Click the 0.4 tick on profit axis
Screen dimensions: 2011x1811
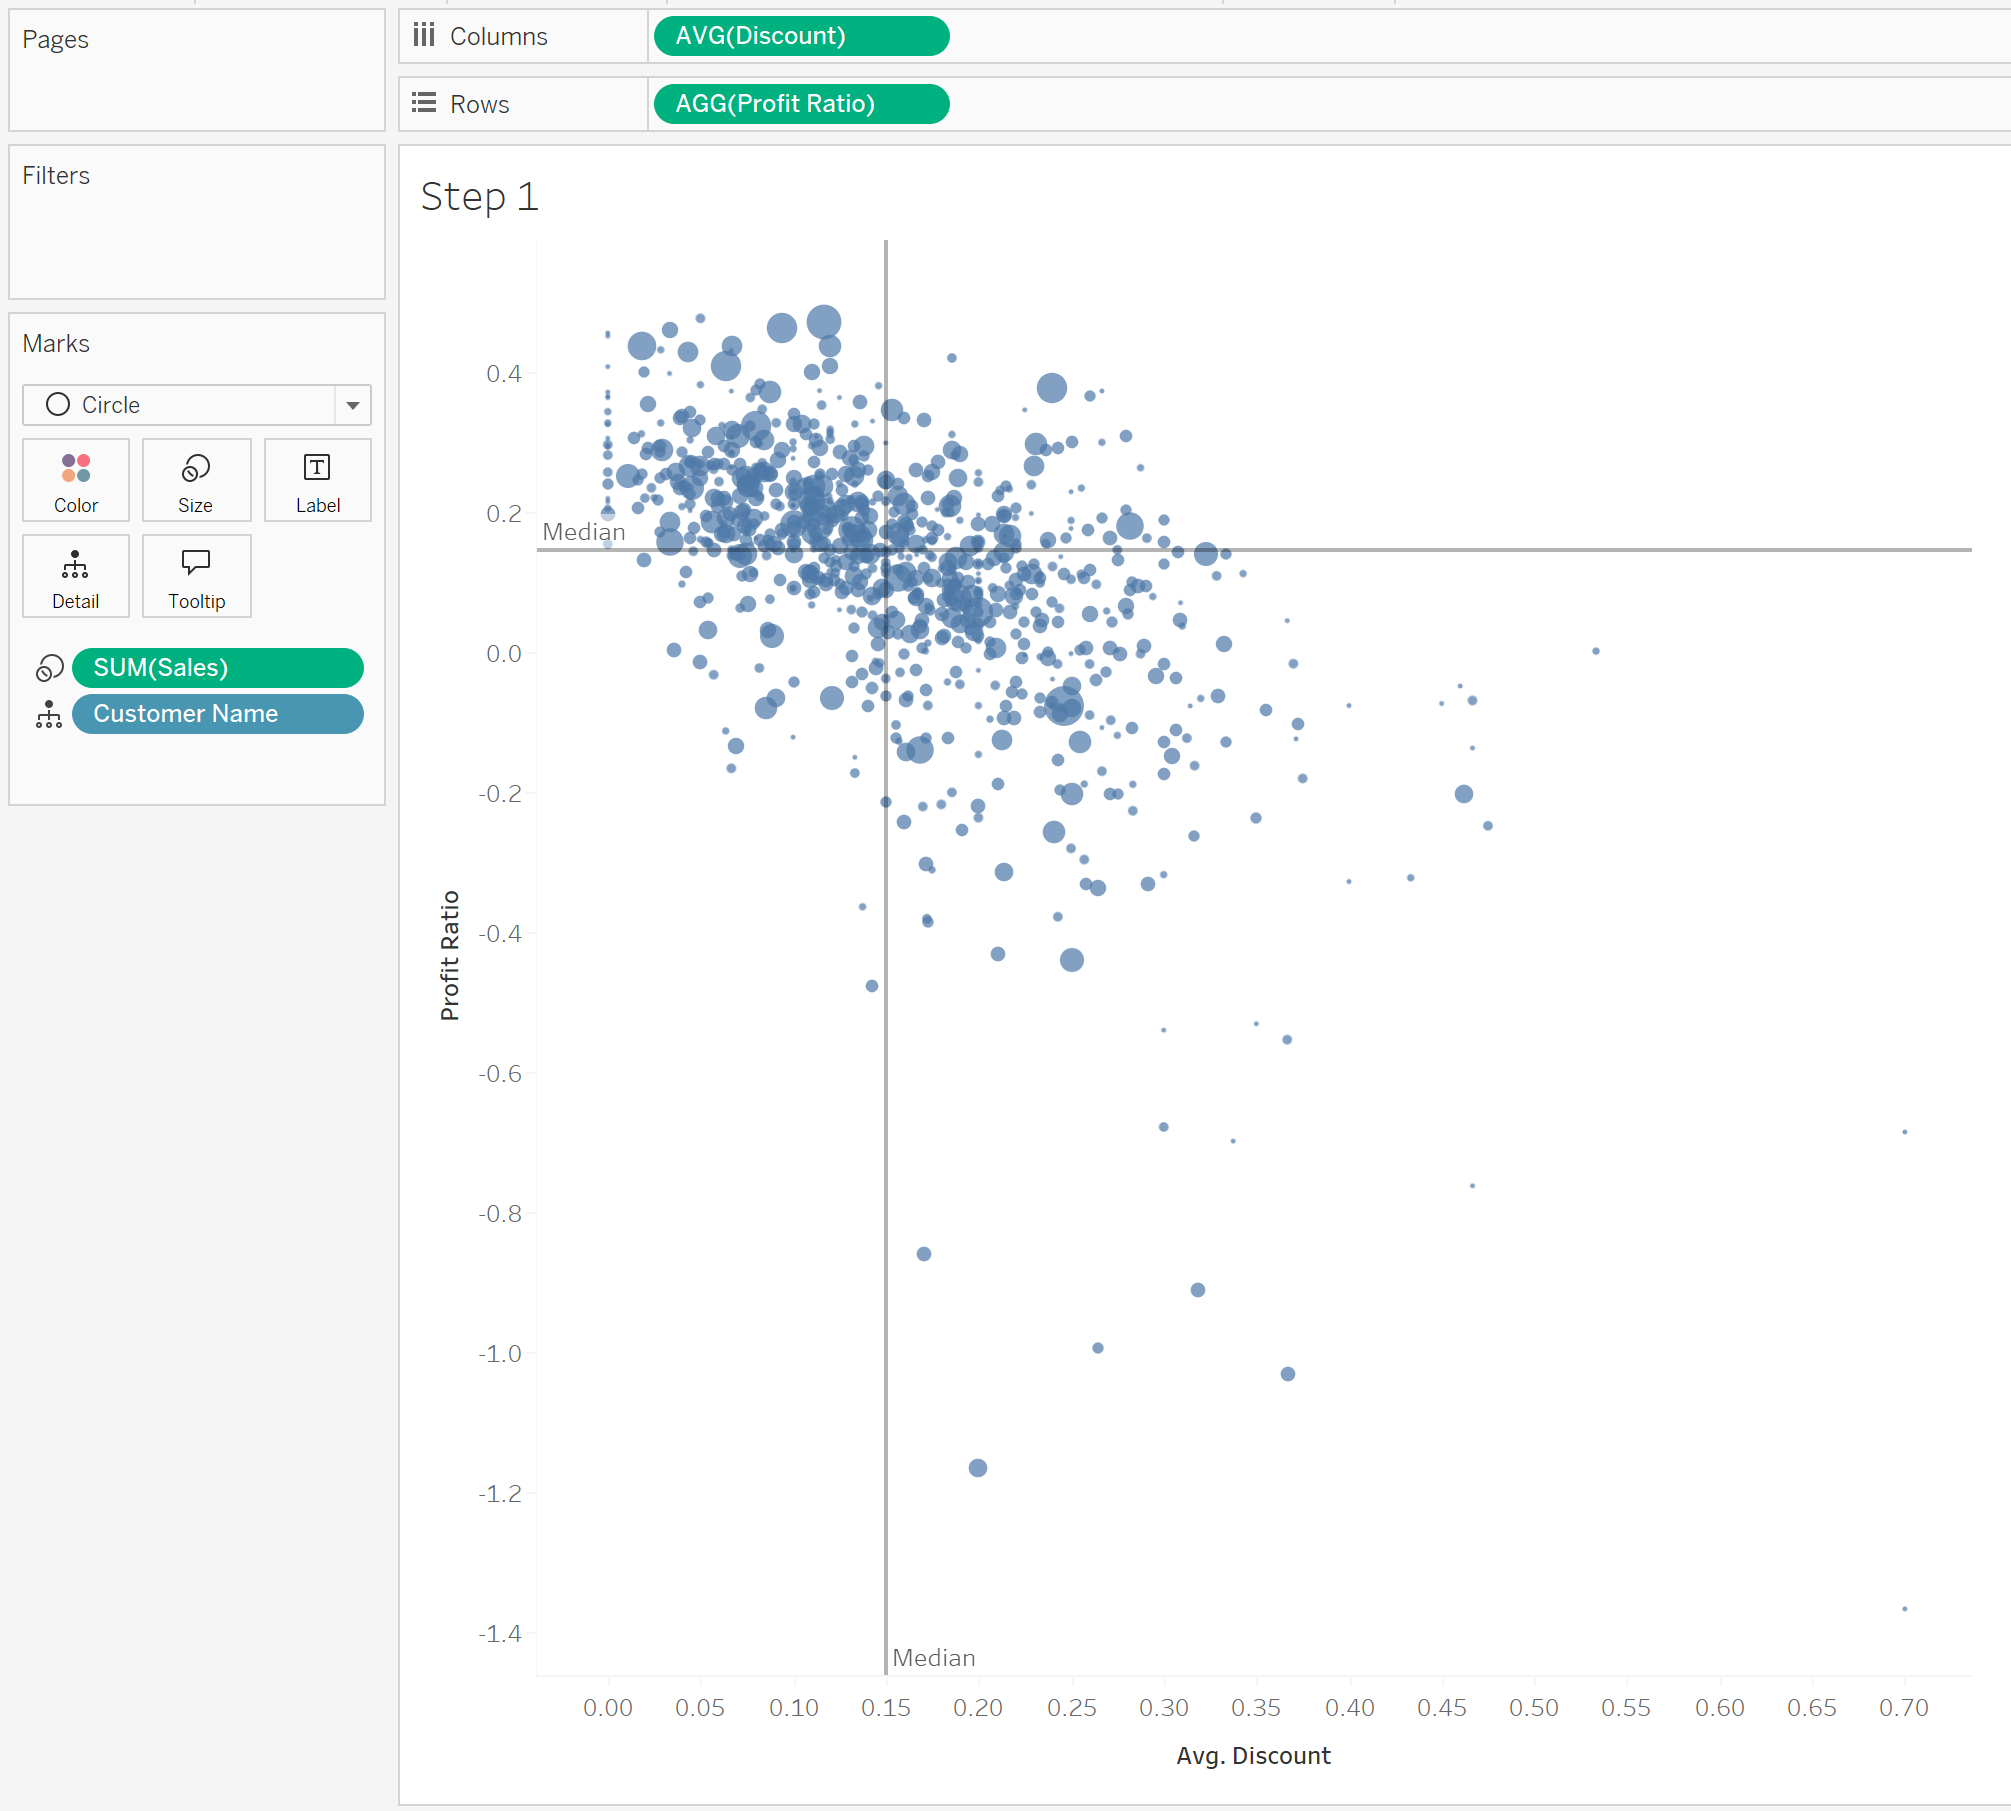click(504, 374)
